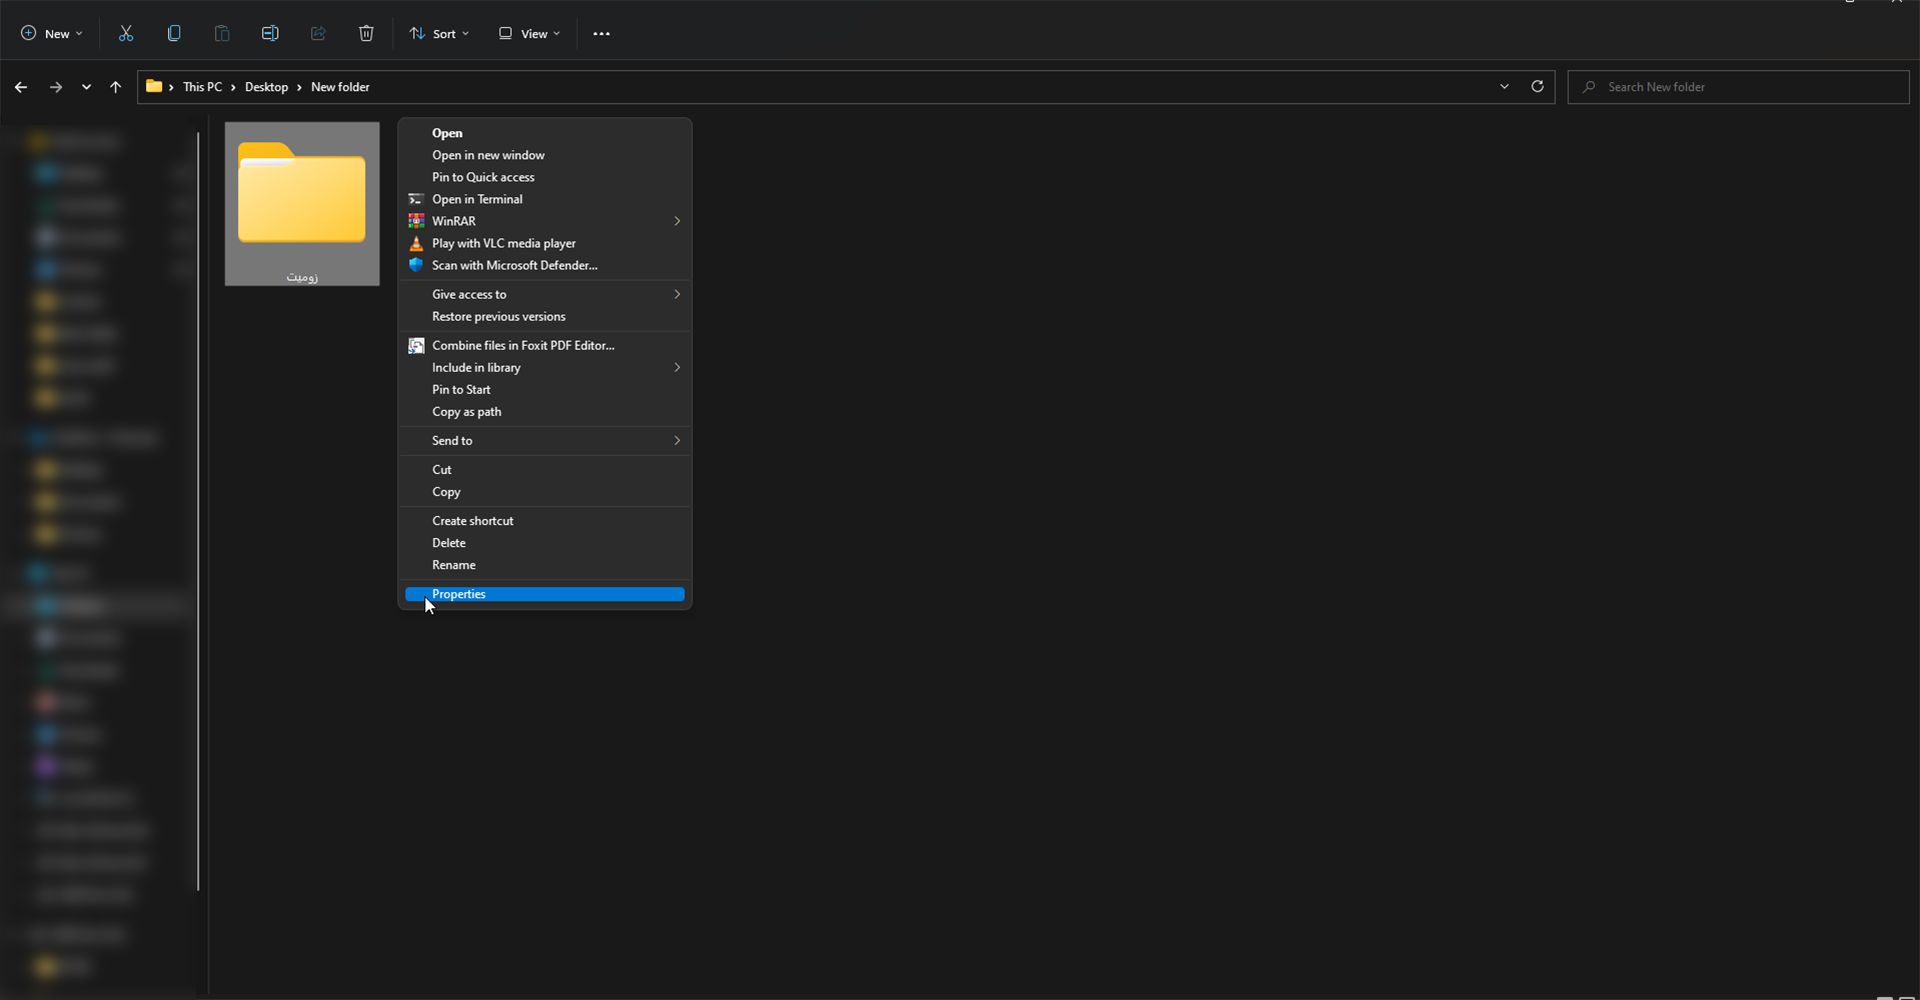Open See more ellipsis menu
Image resolution: width=1920 pixels, height=1000 pixels.
[x=601, y=34]
